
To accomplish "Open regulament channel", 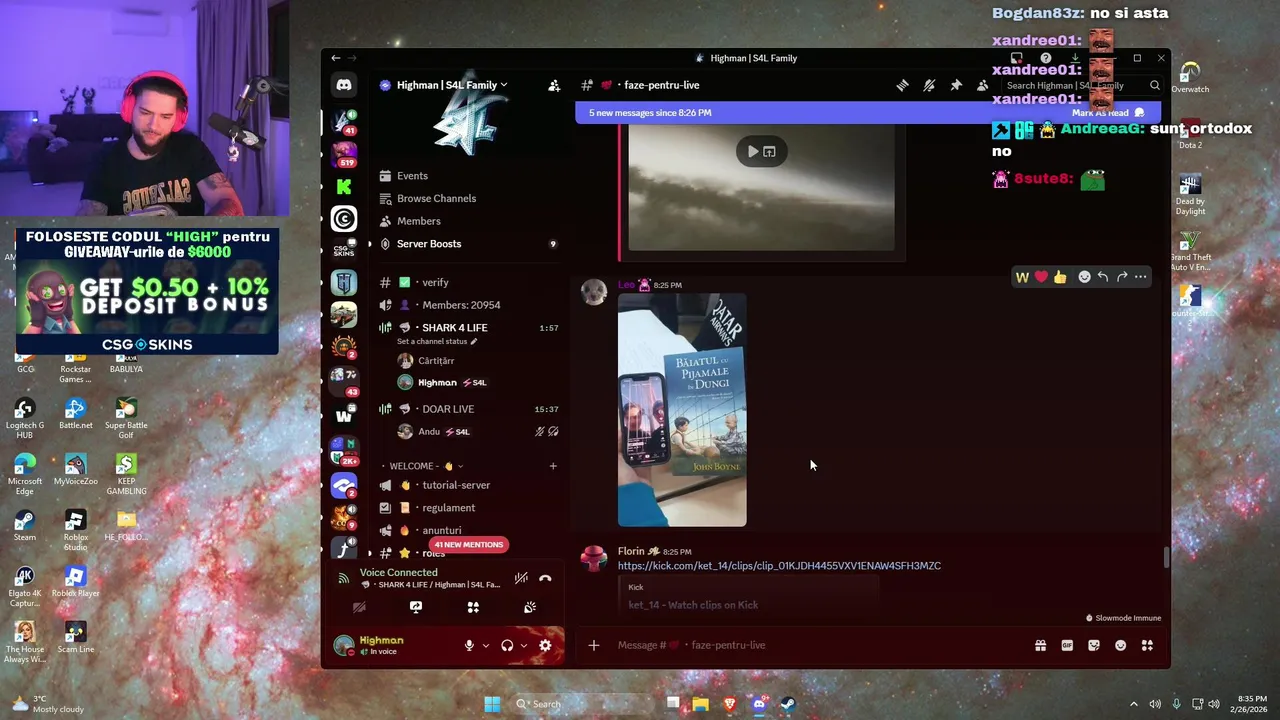I will click(448, 508).
